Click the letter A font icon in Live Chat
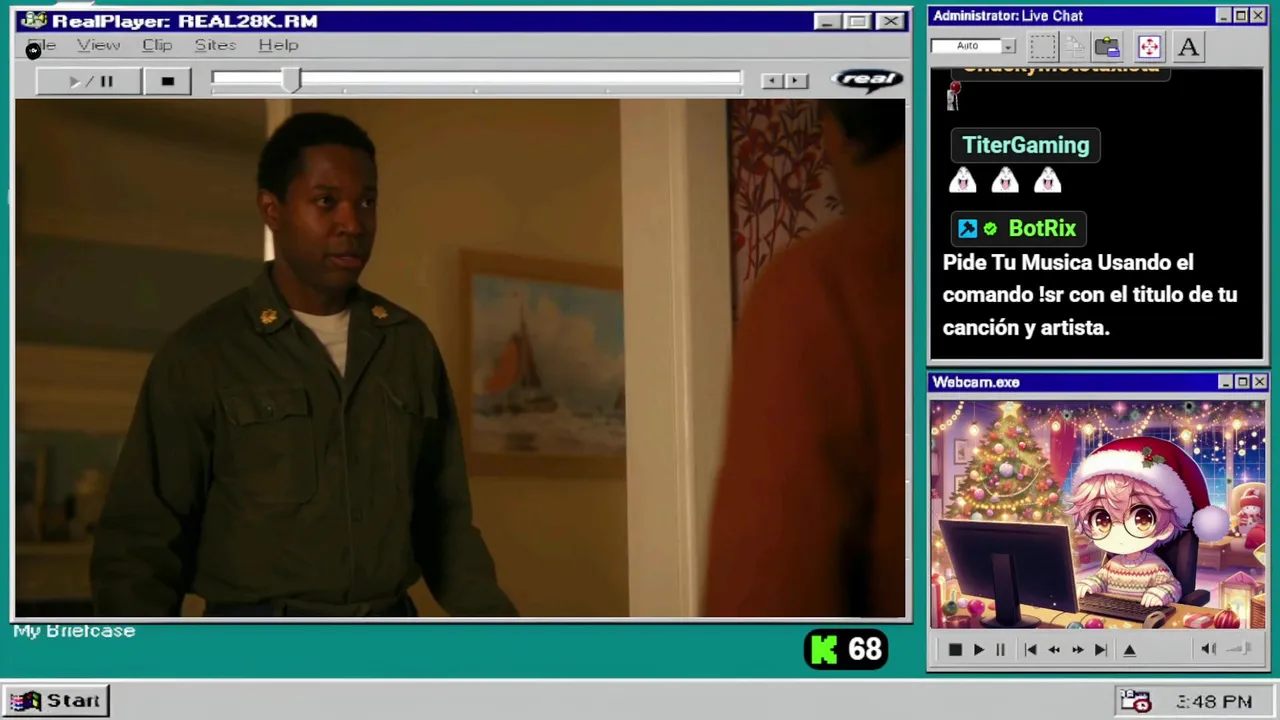1280x720 pixels. pyautogui.click(x=1188, y=46)
